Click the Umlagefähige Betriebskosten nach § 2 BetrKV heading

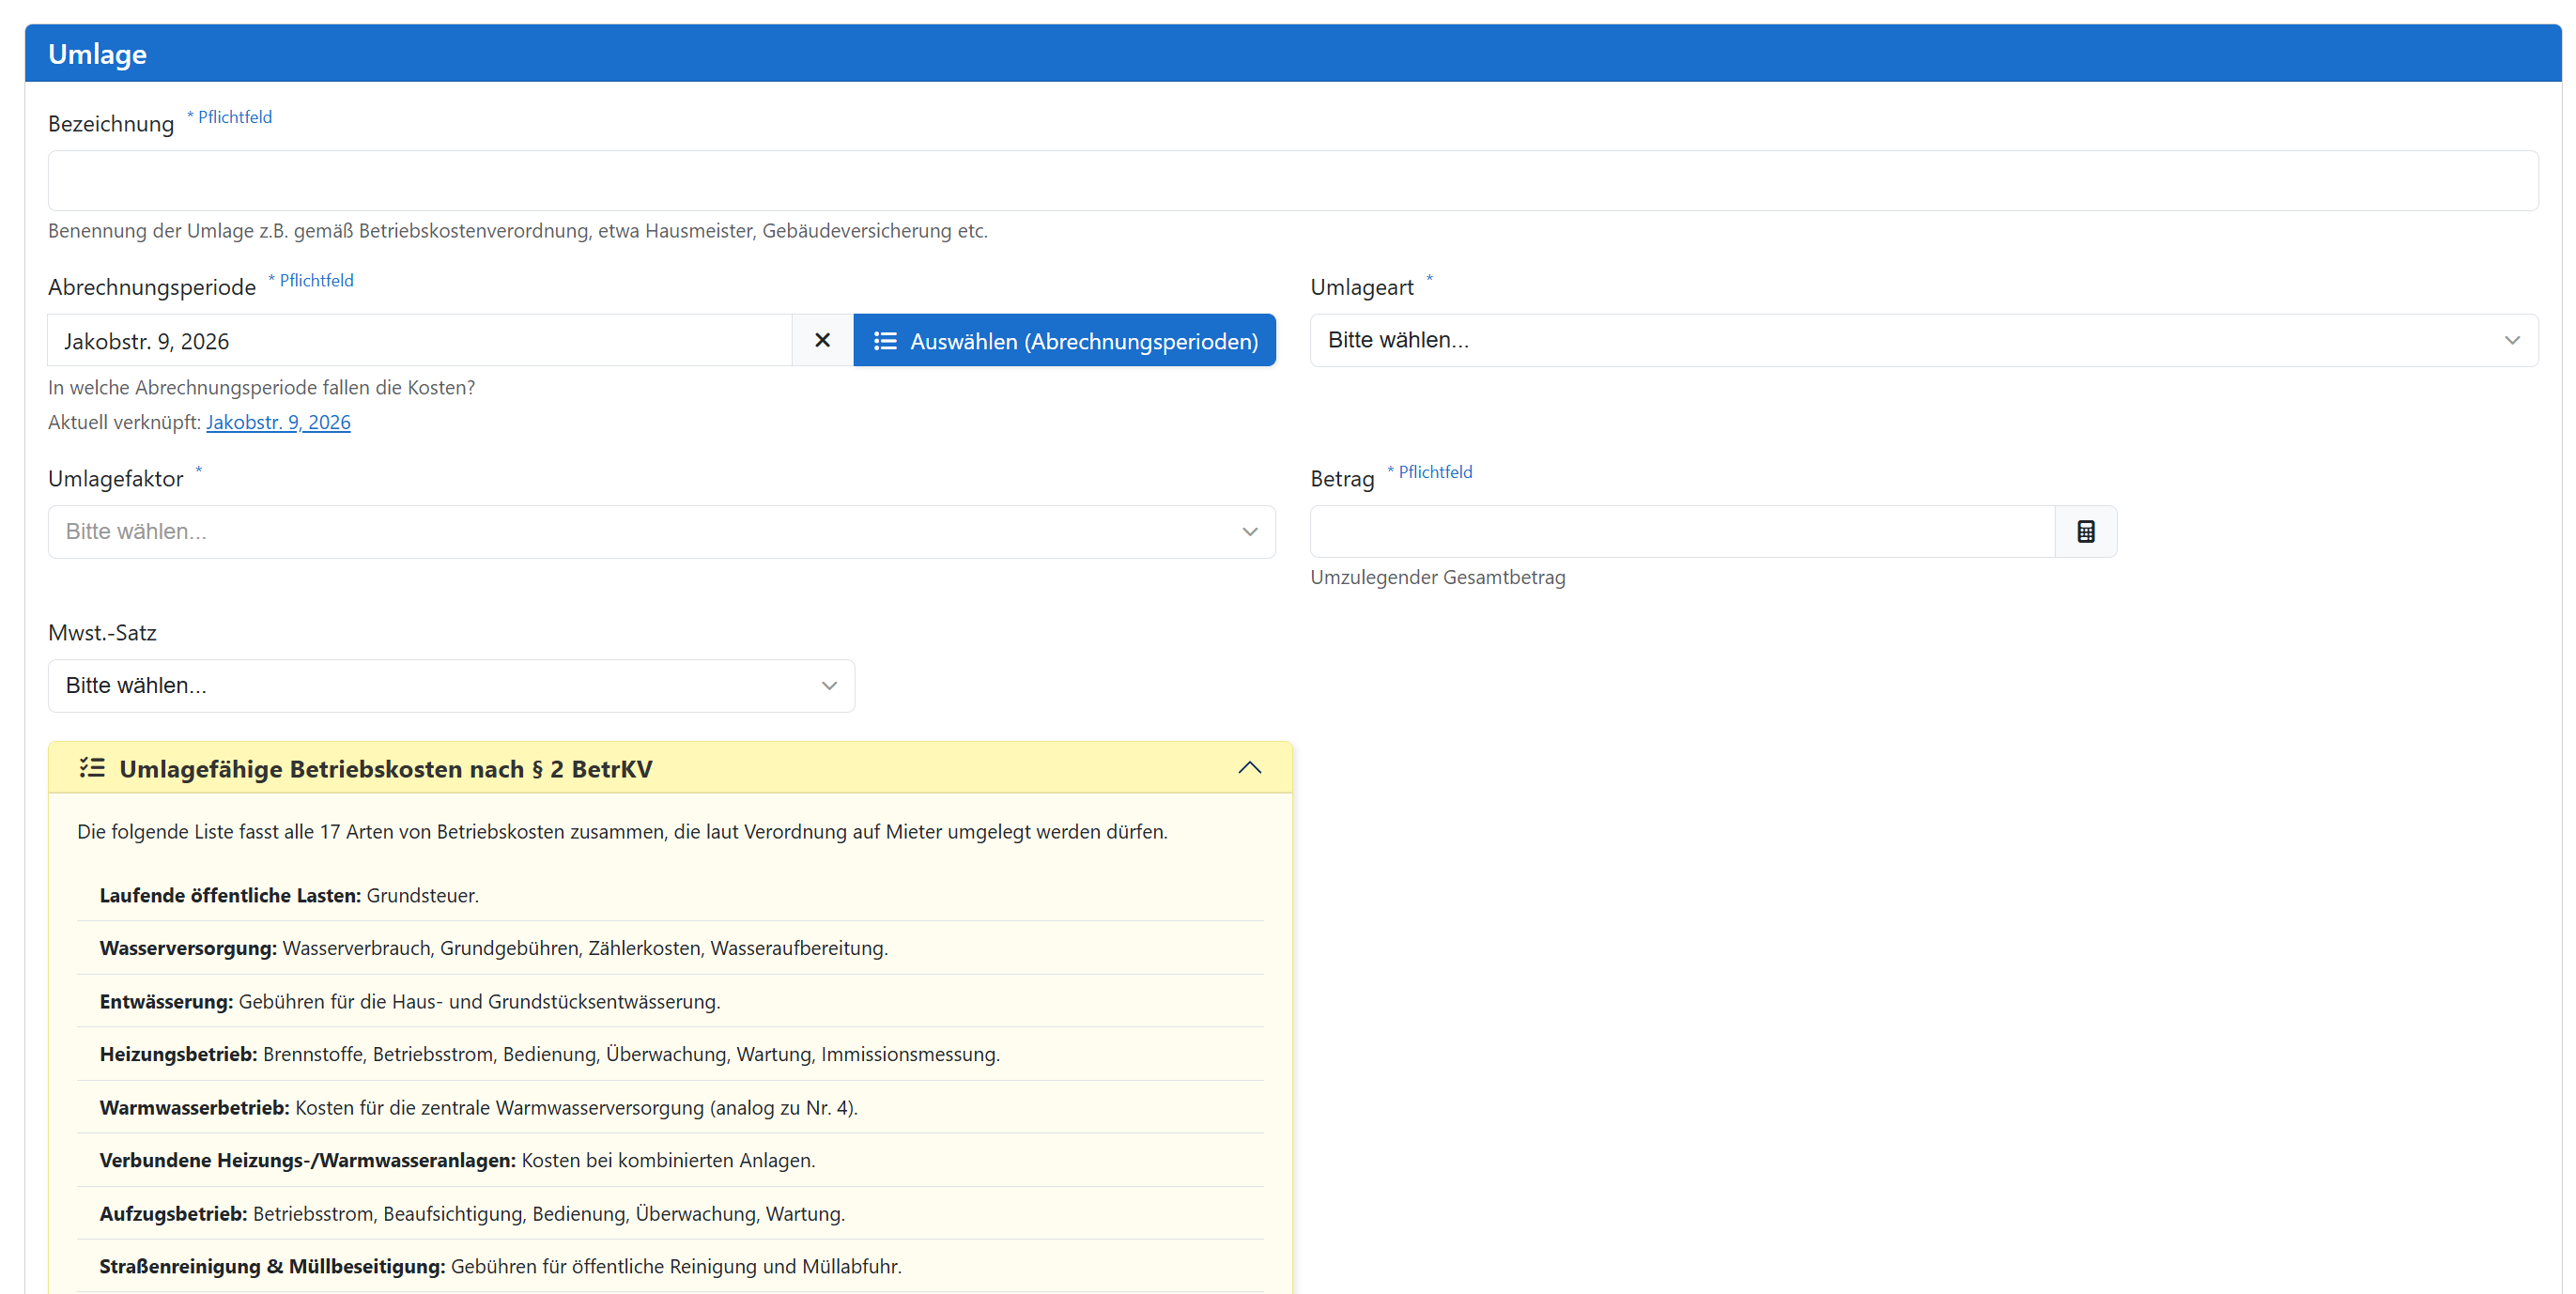[385, 769]
